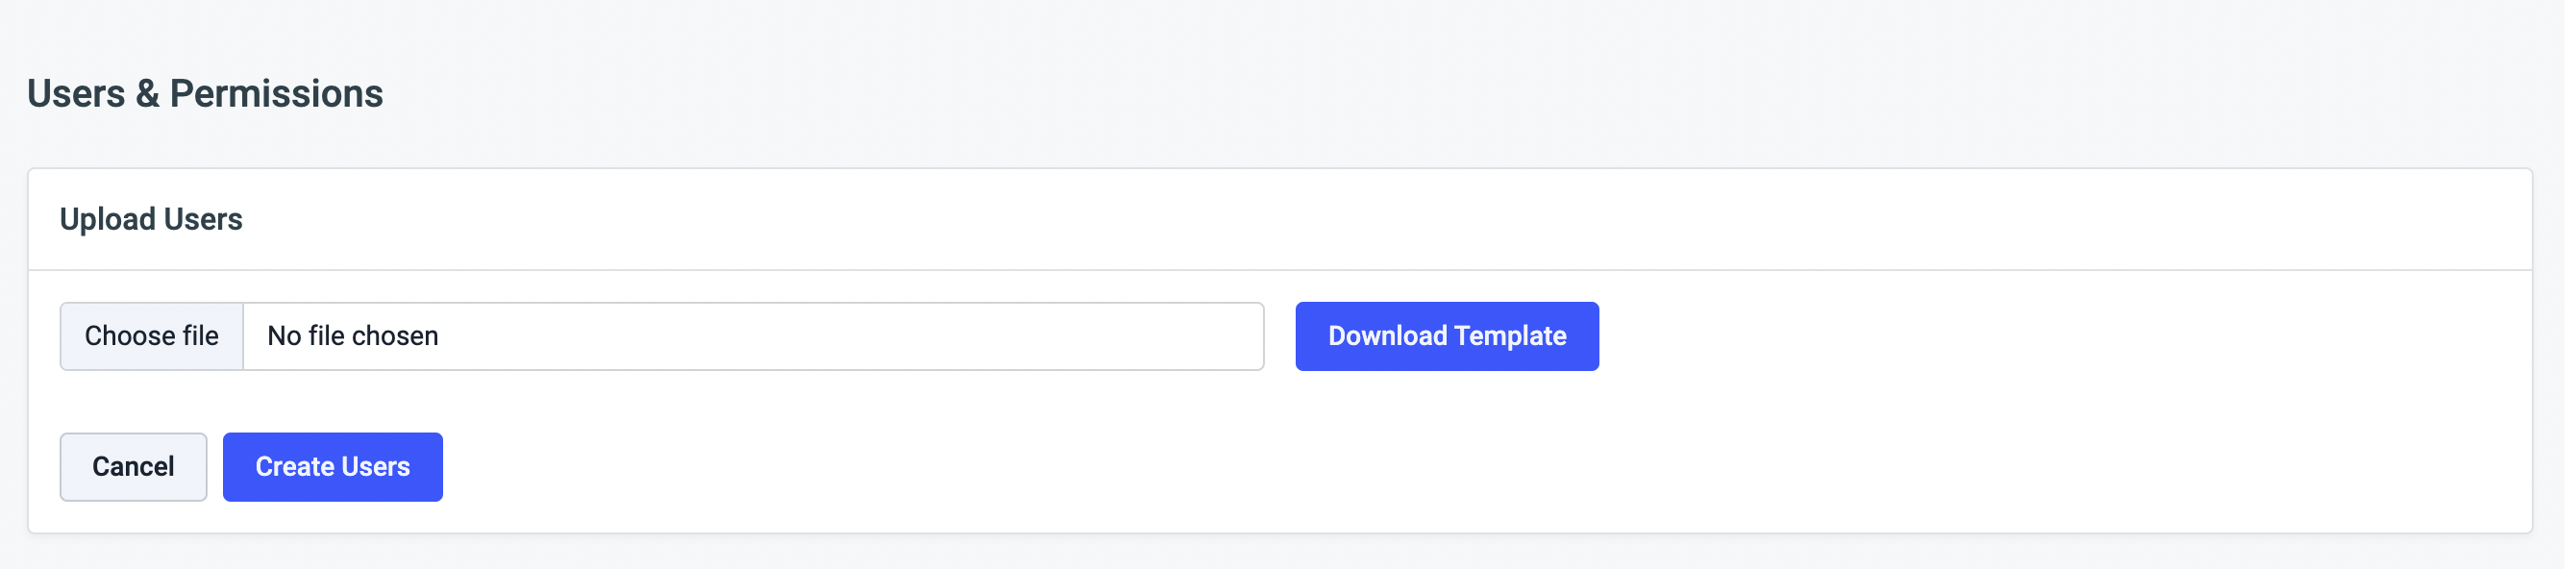
Task: Submit the upload with Create Users
Action: click(x=332, y=467)
